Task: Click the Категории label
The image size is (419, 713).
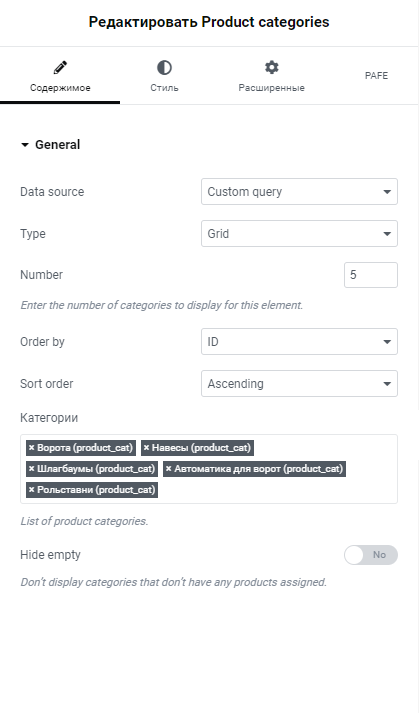Action: pos(49,418)
